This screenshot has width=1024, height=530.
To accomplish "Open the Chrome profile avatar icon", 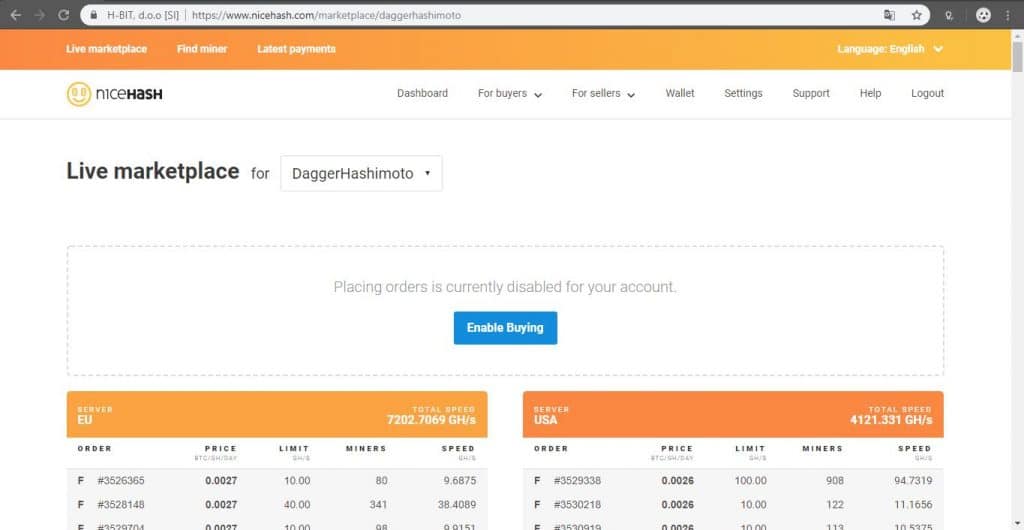I will click(984, 14).
